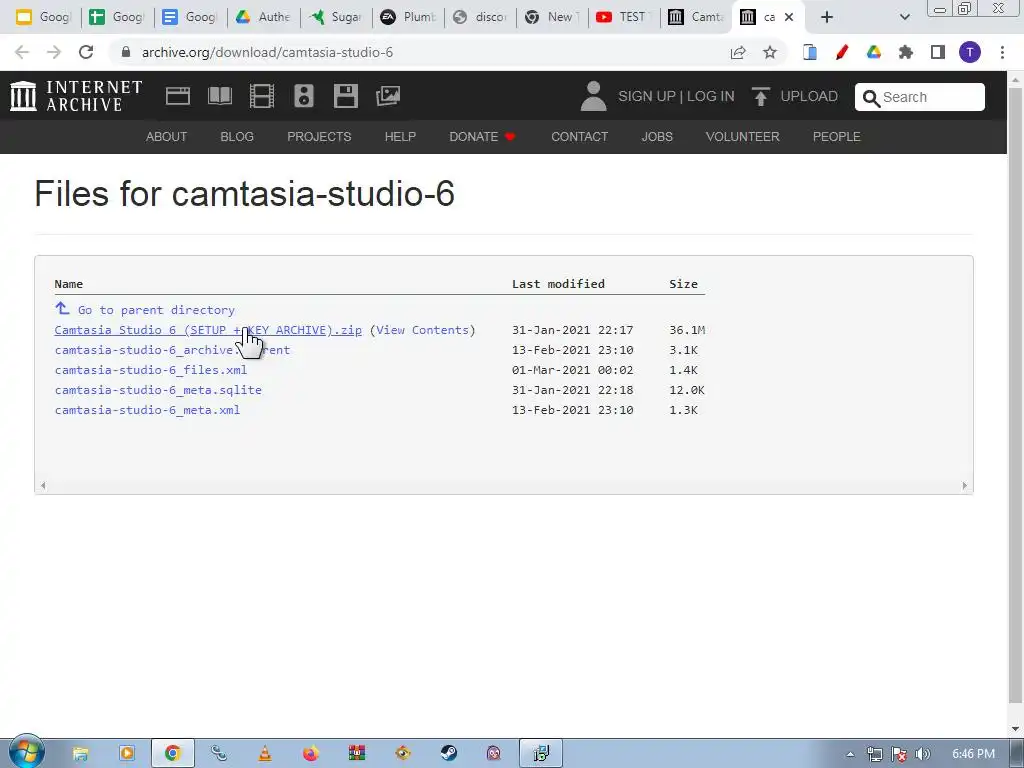Screen dimensions: 1024x768
Task: Switch to the discor tab
Action: click(481, 17)
